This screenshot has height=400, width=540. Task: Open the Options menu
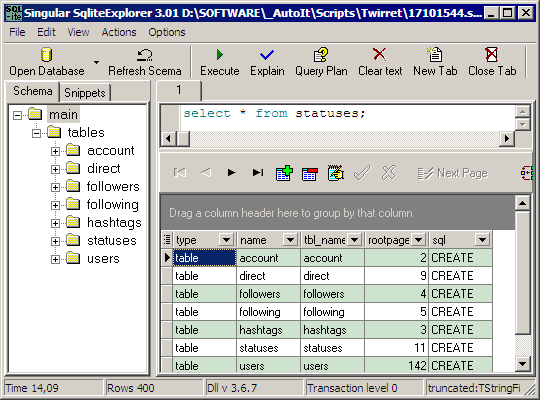point(167,32)
